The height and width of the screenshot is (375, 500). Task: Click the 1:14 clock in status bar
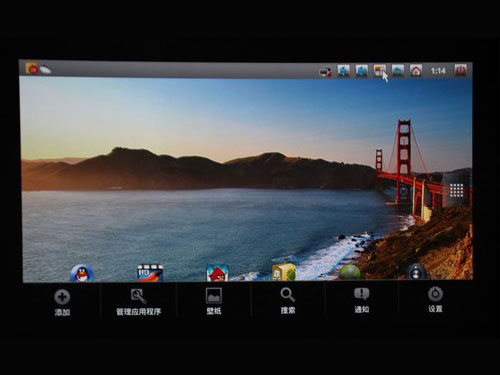click(x=438, y=71)
